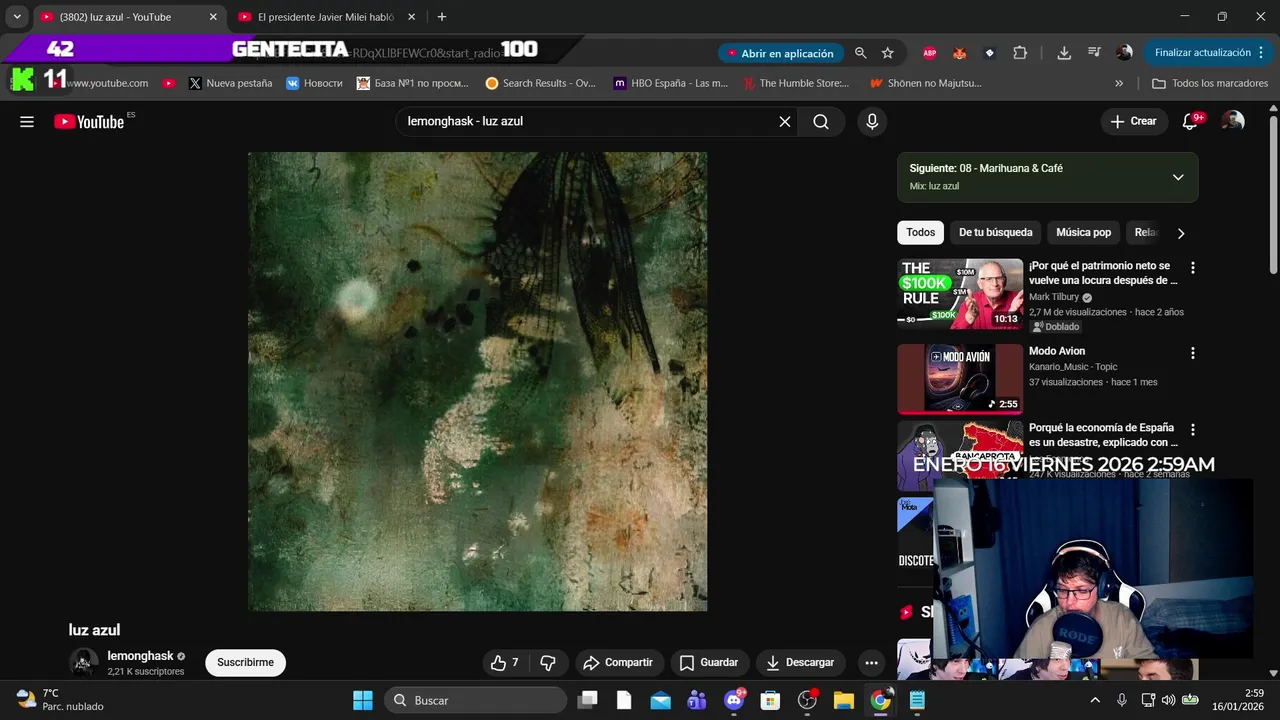Click the Descargar download button
The width and height of the screenshot is (1280, 720).
pyautogui.click(x=800, y=662)
